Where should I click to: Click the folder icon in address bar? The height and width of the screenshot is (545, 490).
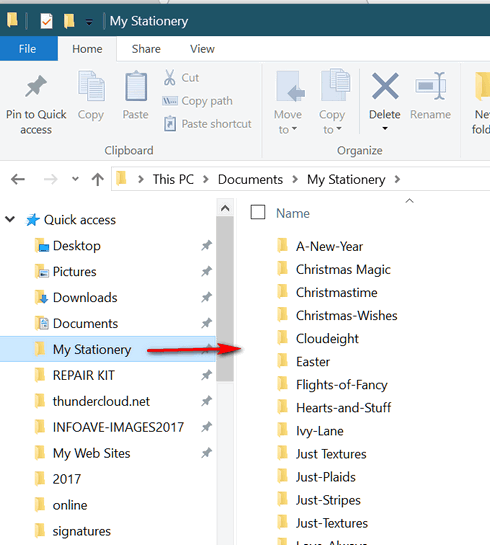click(x=121, y=178)
